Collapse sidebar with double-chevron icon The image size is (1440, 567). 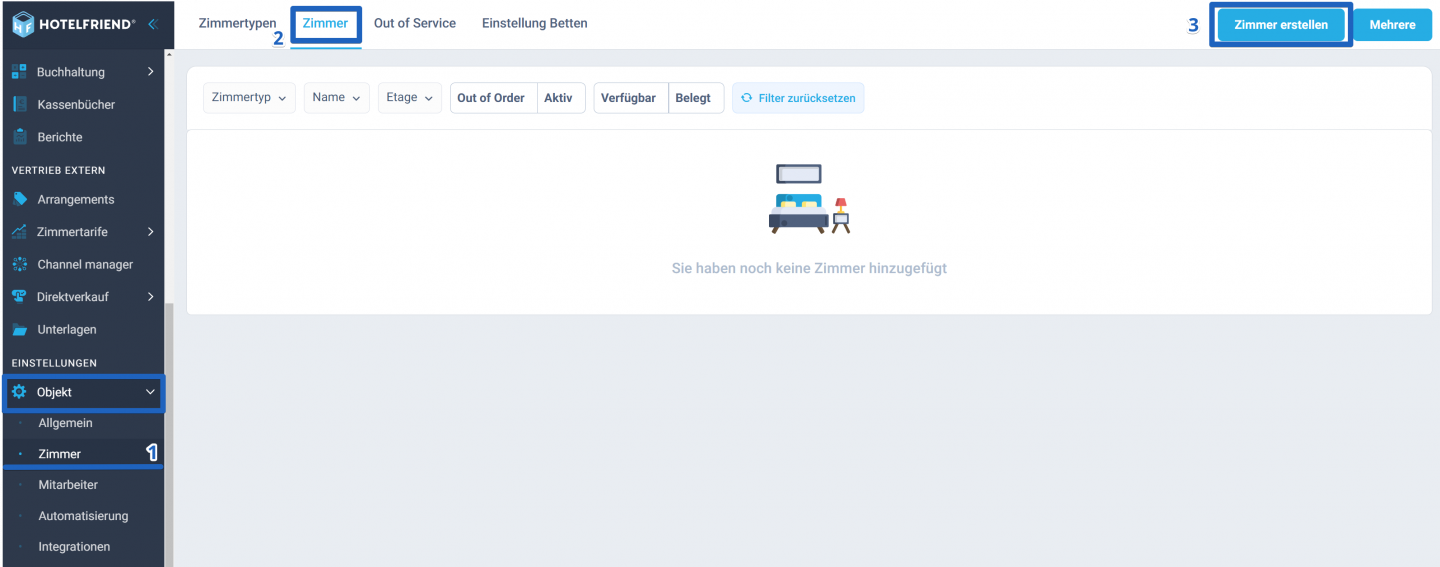[152, 24]
